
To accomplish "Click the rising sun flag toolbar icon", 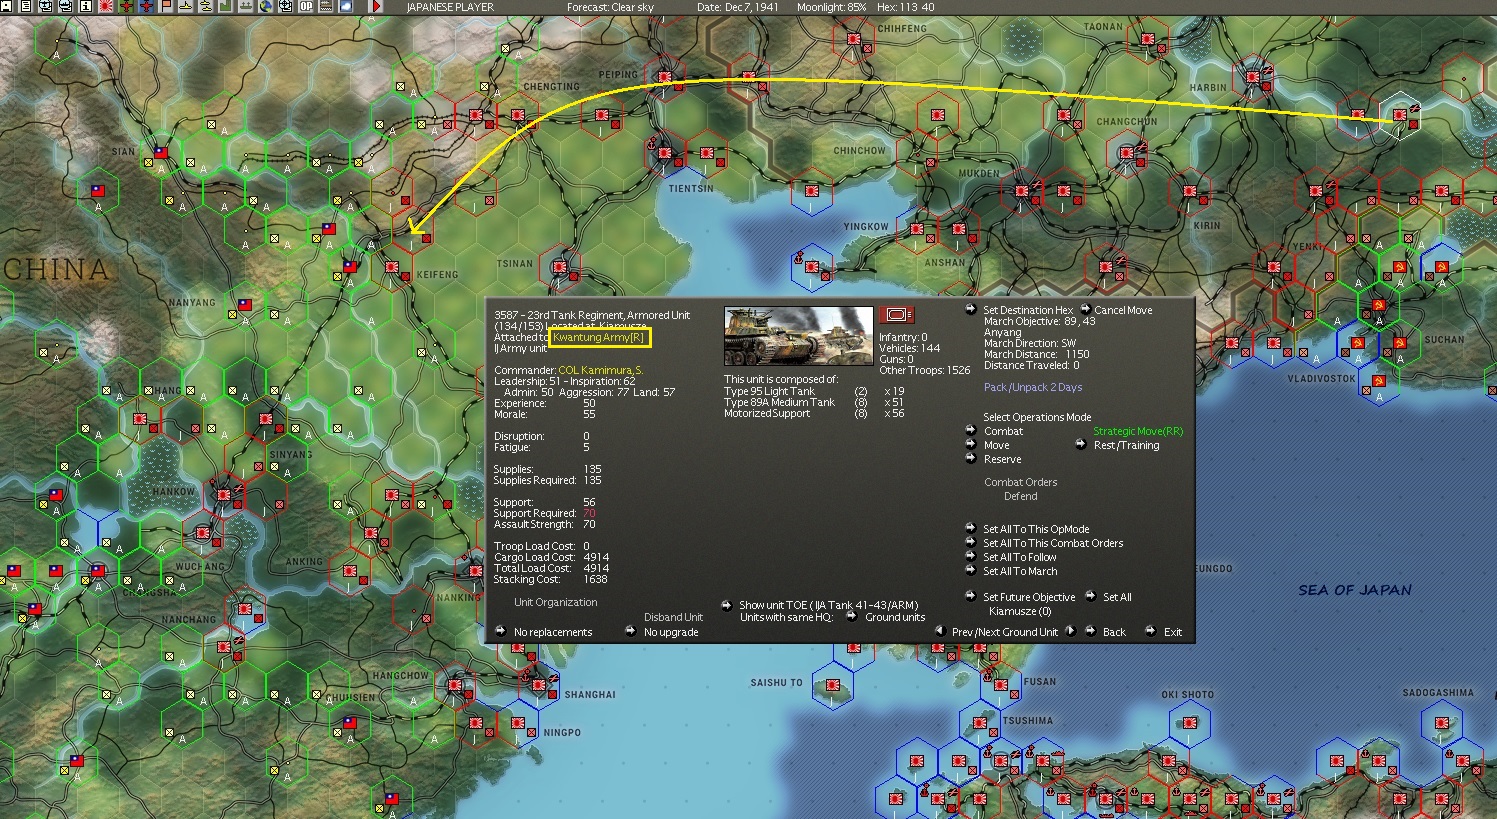I will point(105,6).
